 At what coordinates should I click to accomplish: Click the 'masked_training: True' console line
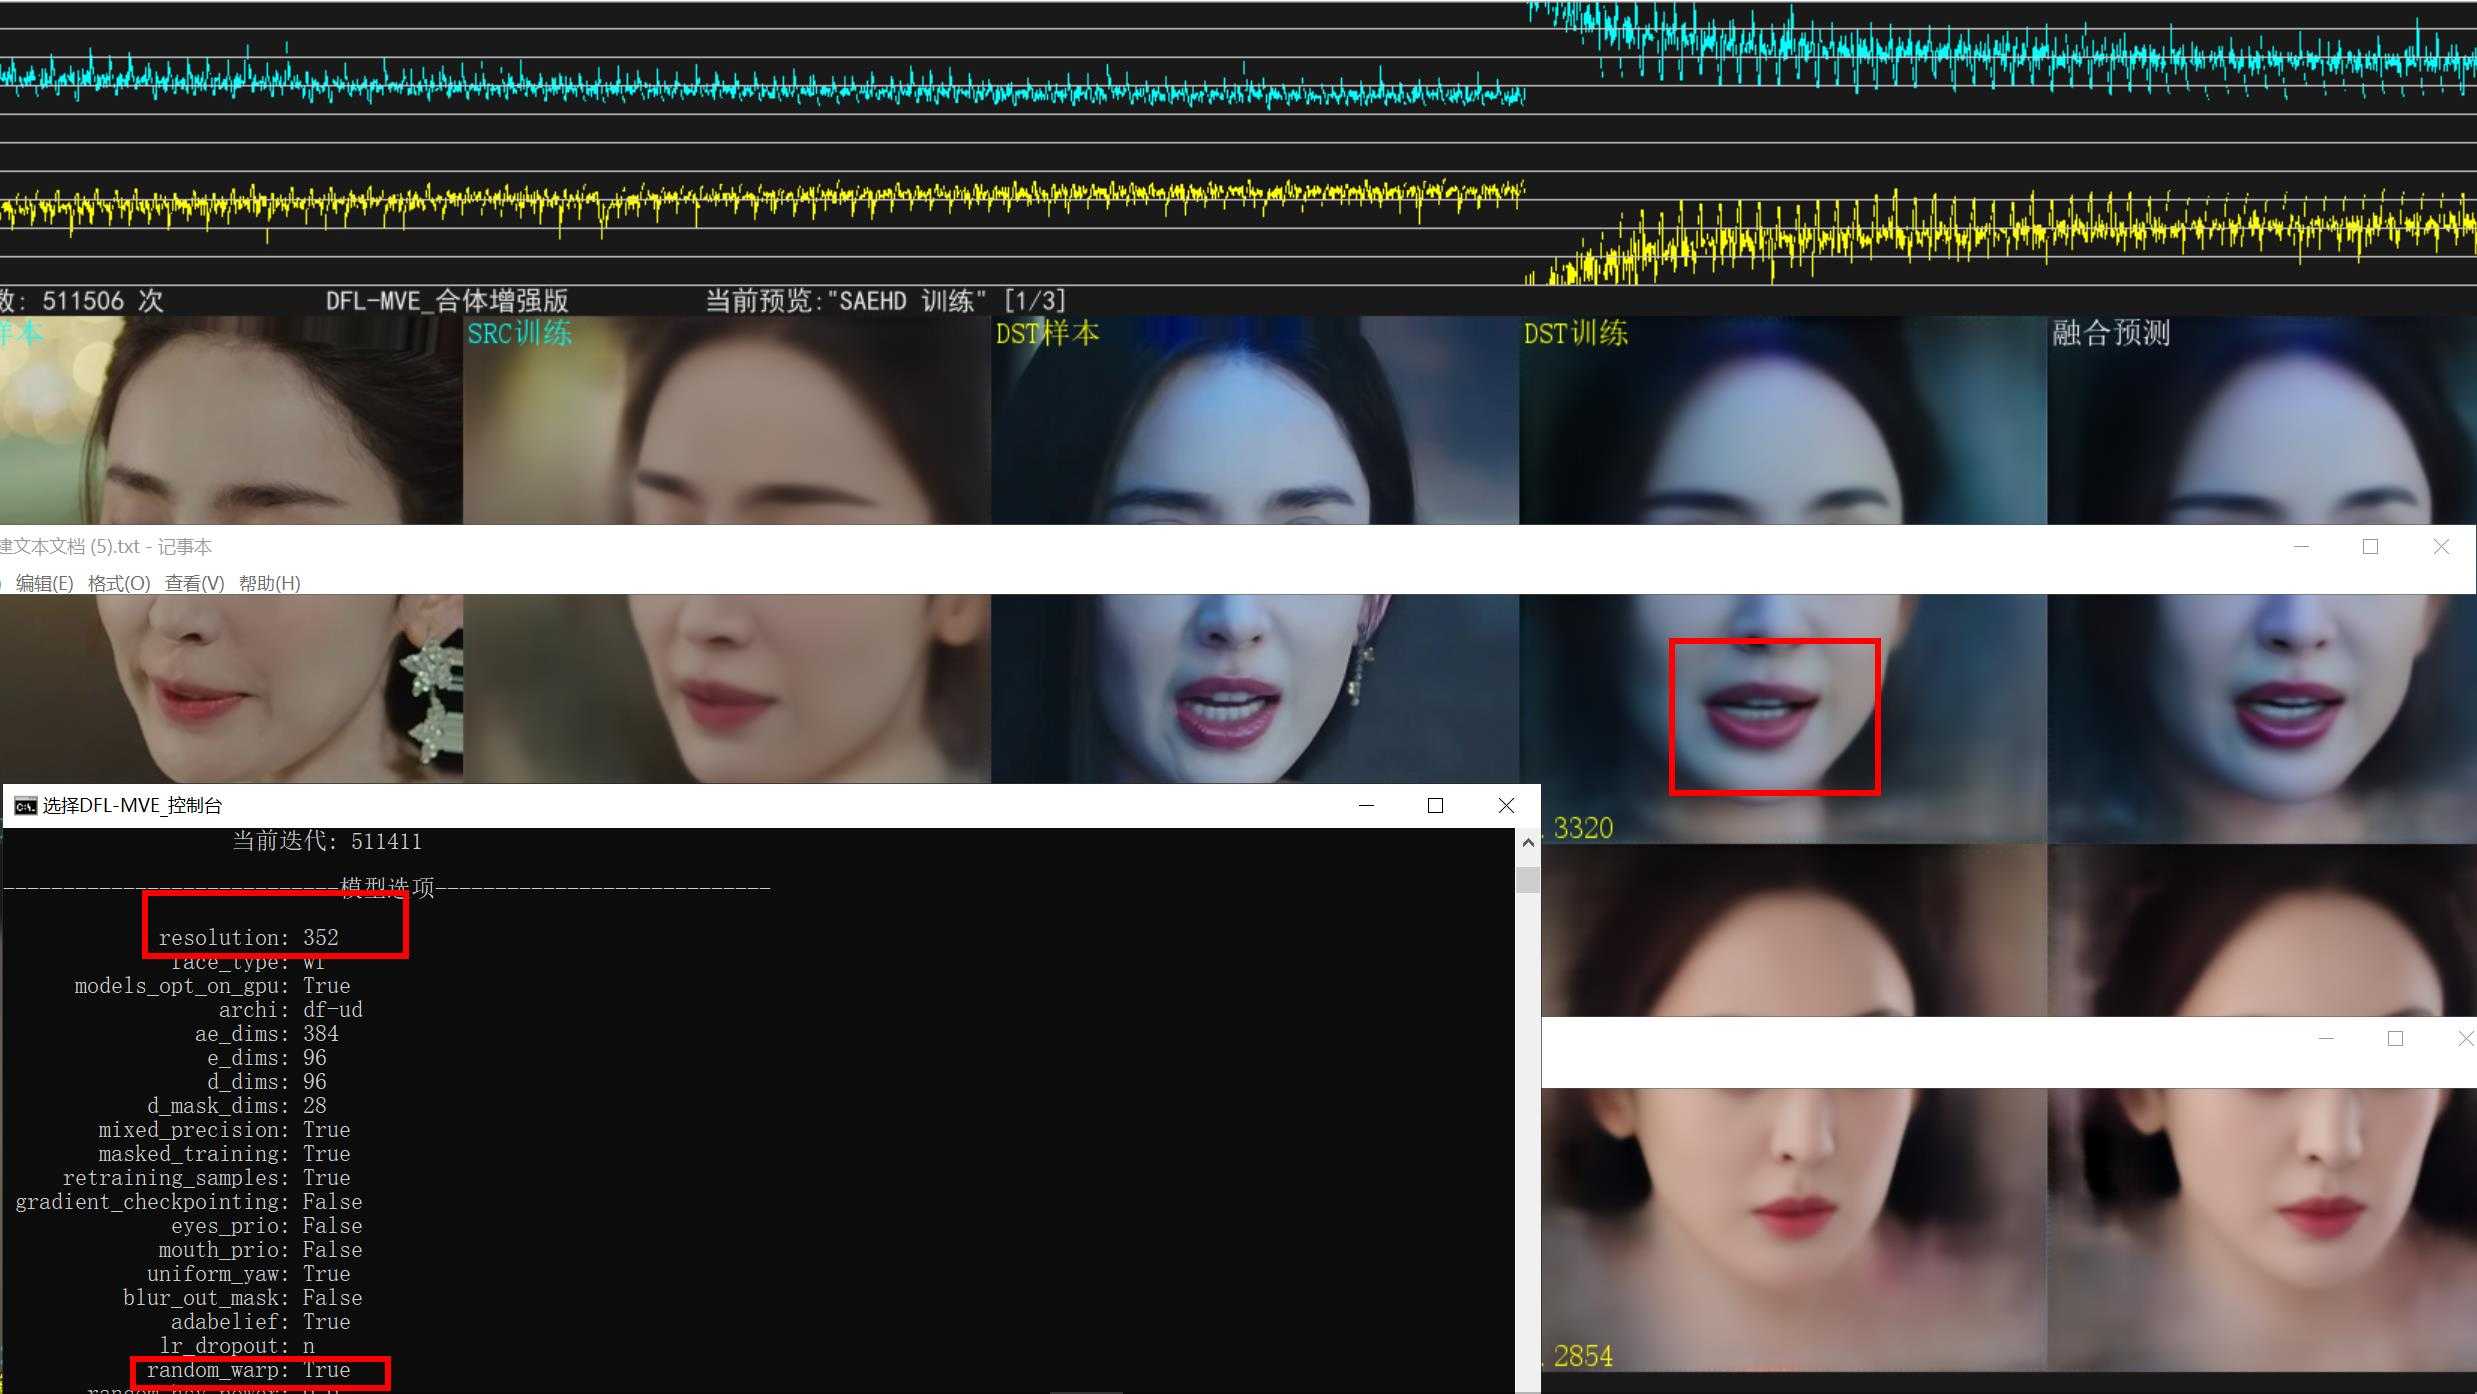(224, 1154)
